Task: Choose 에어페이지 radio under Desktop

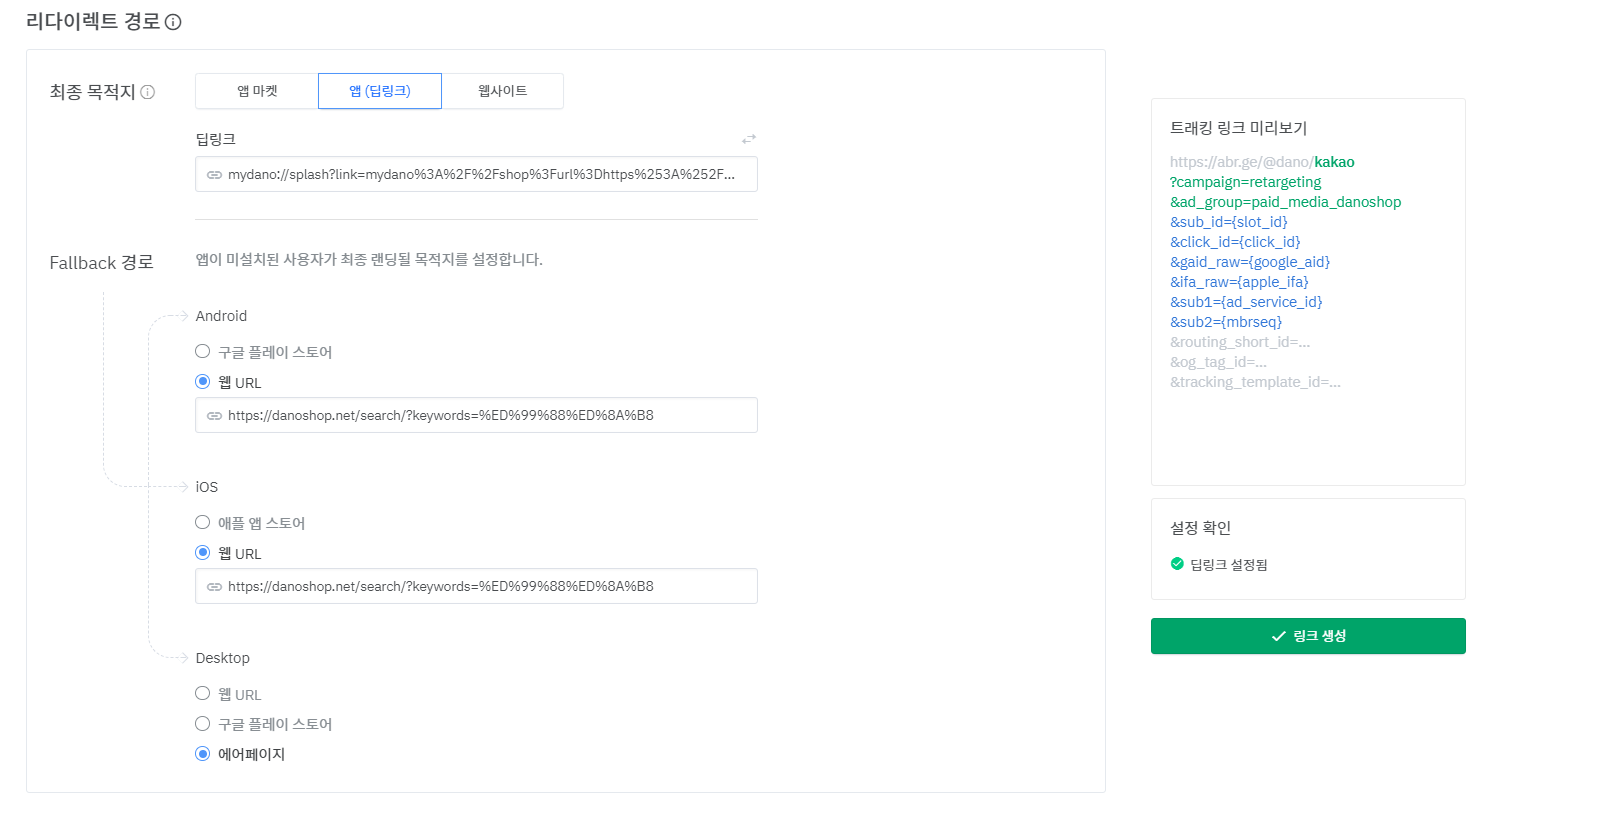Action: coord(202,754)
